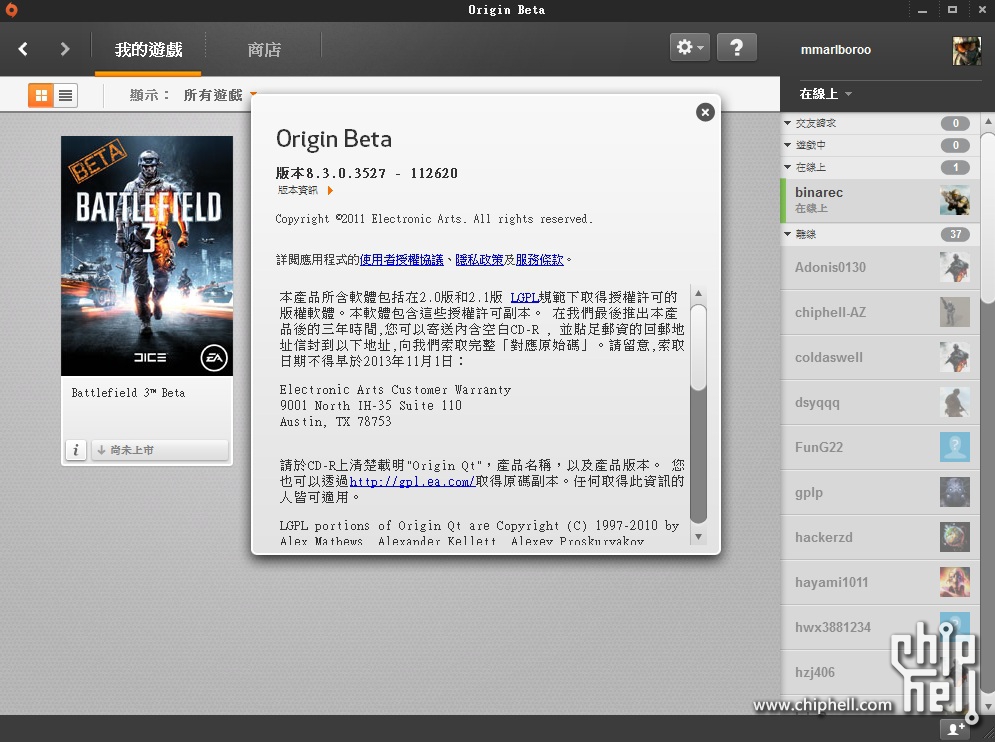Minimize the Origin Beta window
The height and width of the screenshot is (742, 995).
pyautogui.click(x=922, y=10)
